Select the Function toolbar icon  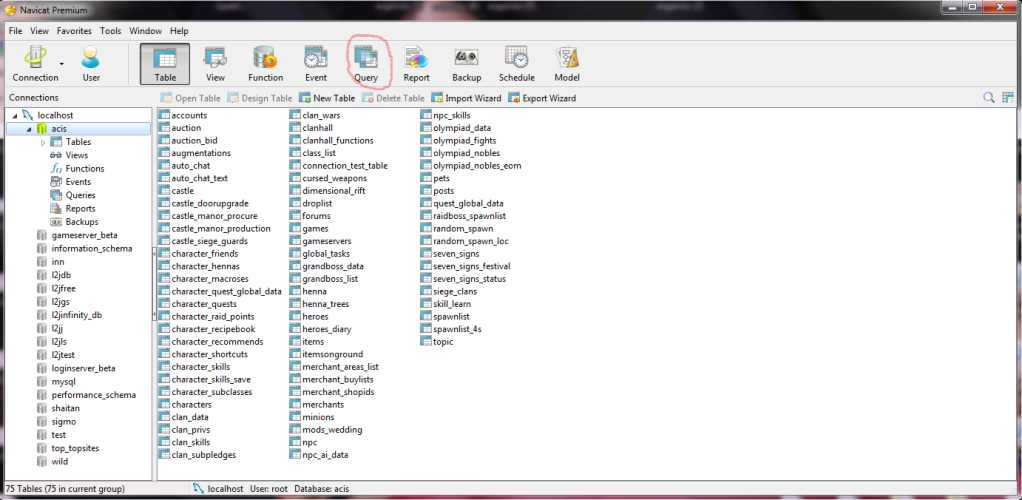(x=265, y=62)
